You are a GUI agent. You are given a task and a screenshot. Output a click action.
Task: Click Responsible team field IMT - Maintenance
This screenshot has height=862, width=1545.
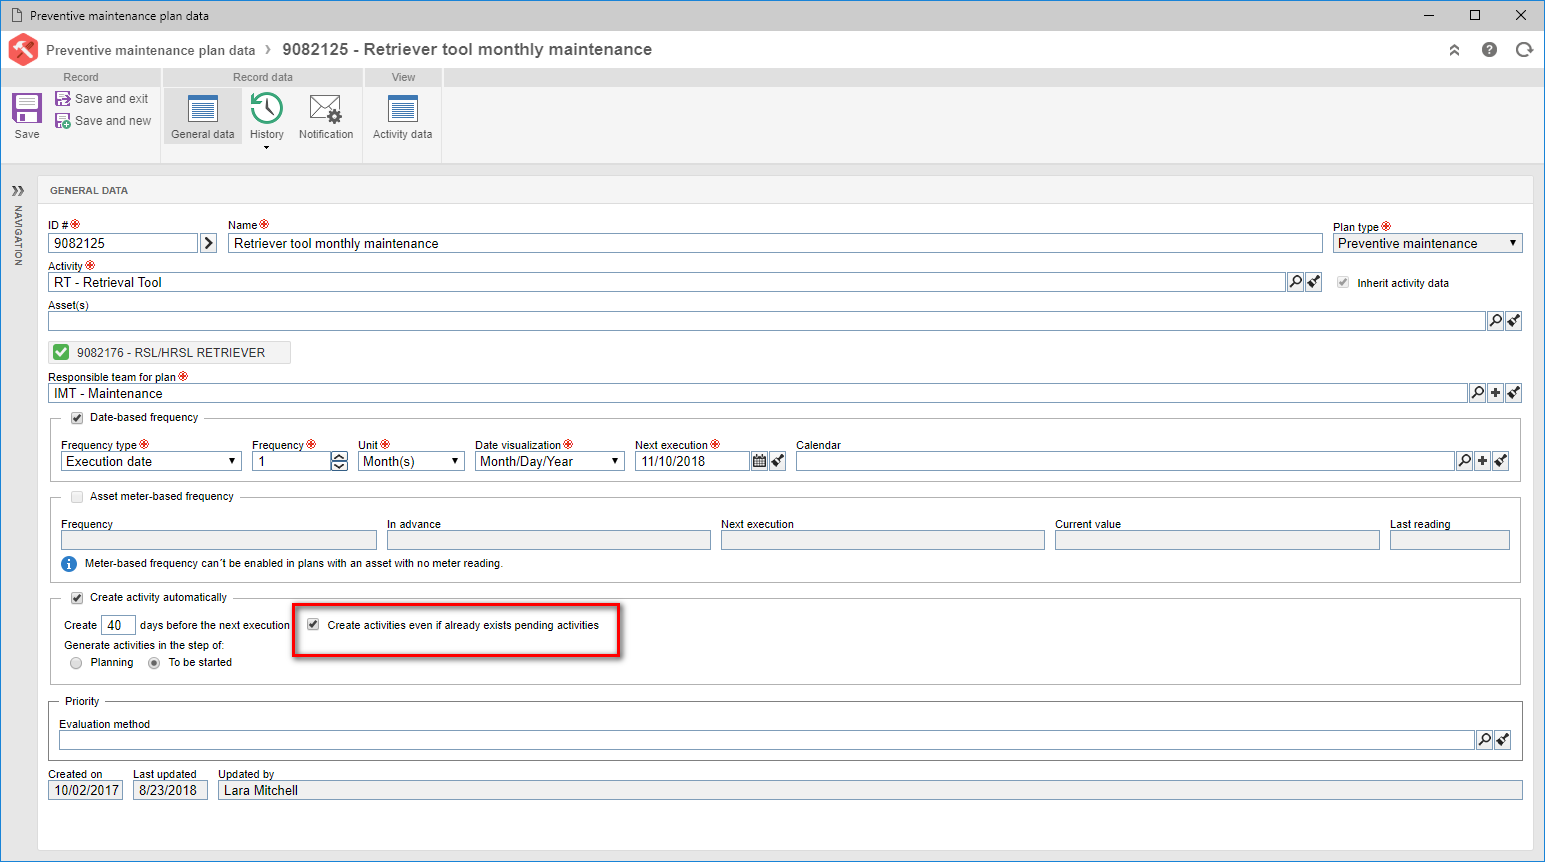pos(758,393)
